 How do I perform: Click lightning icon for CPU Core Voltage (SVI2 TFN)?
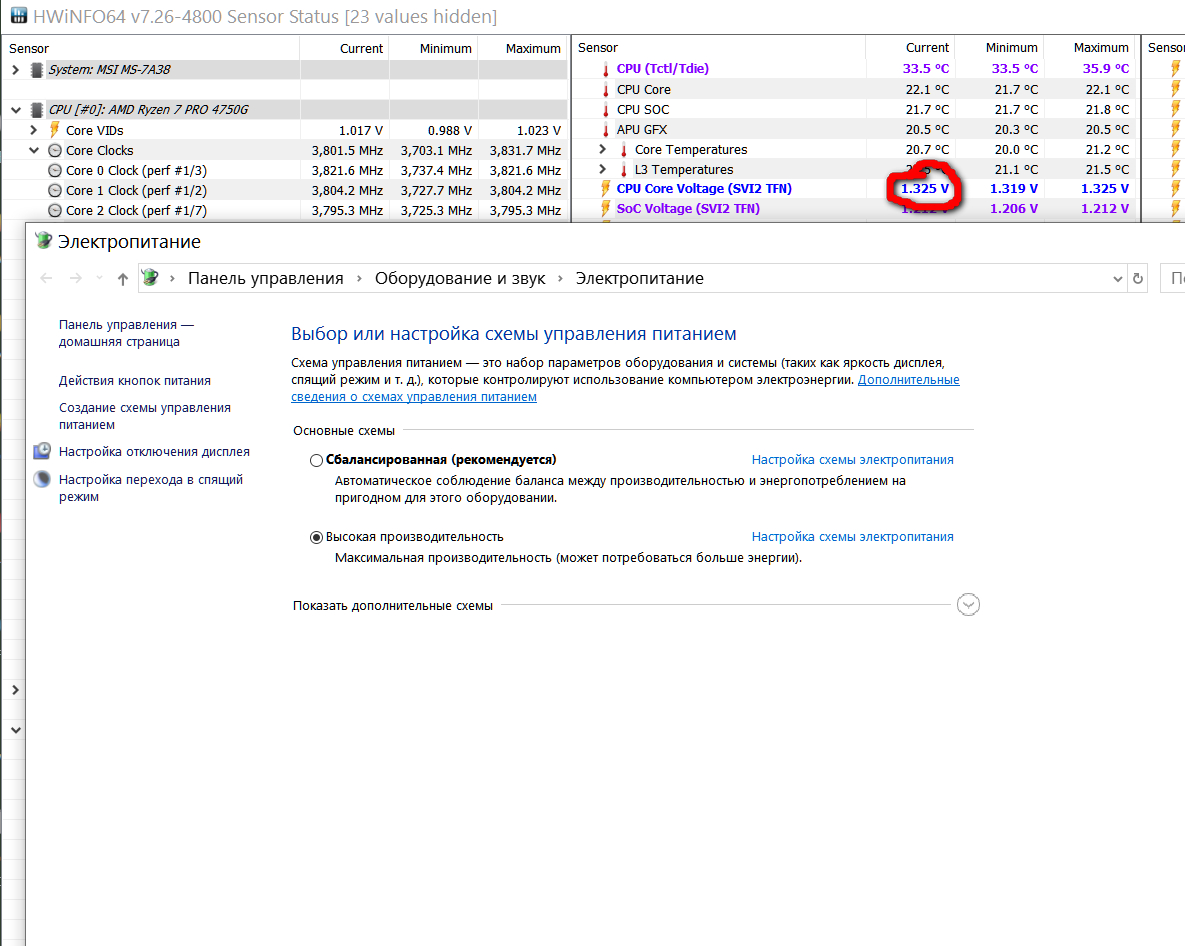[605, 188]
